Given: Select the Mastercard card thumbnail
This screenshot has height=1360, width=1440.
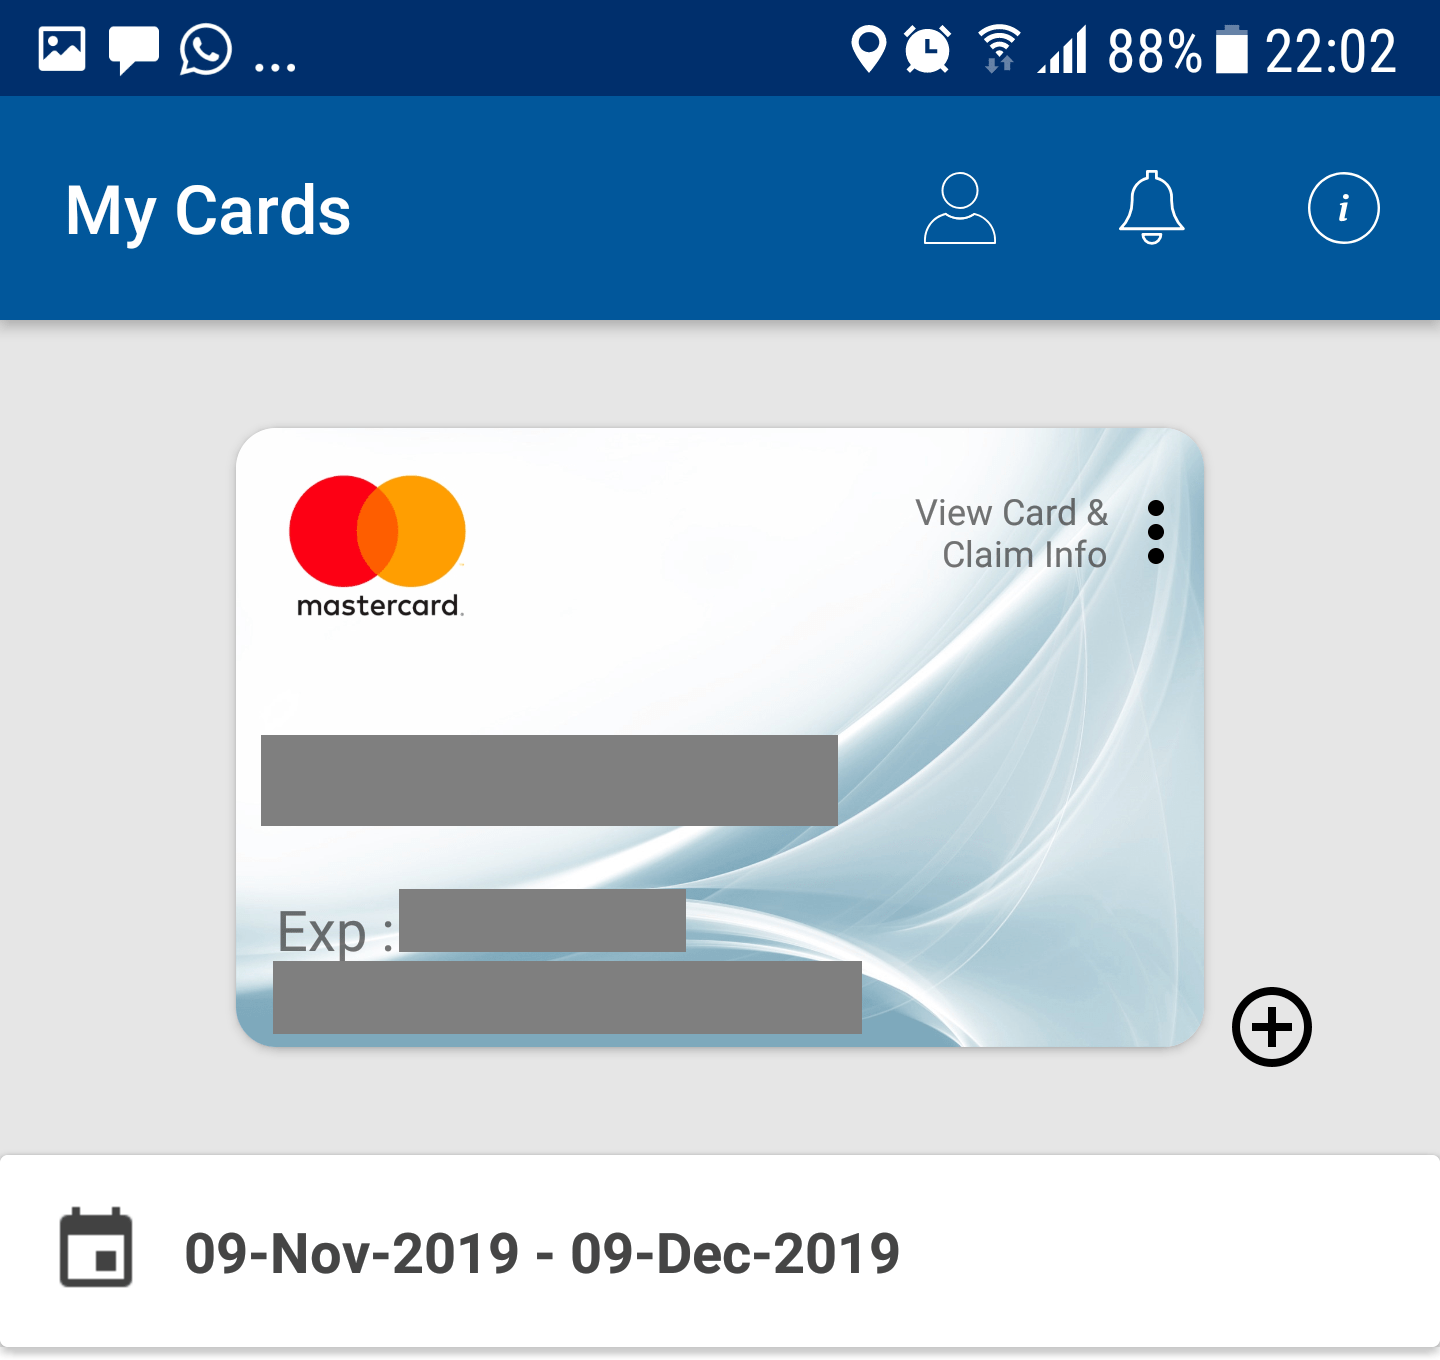Looking at the screenshot, I should [x=720, y=737].
